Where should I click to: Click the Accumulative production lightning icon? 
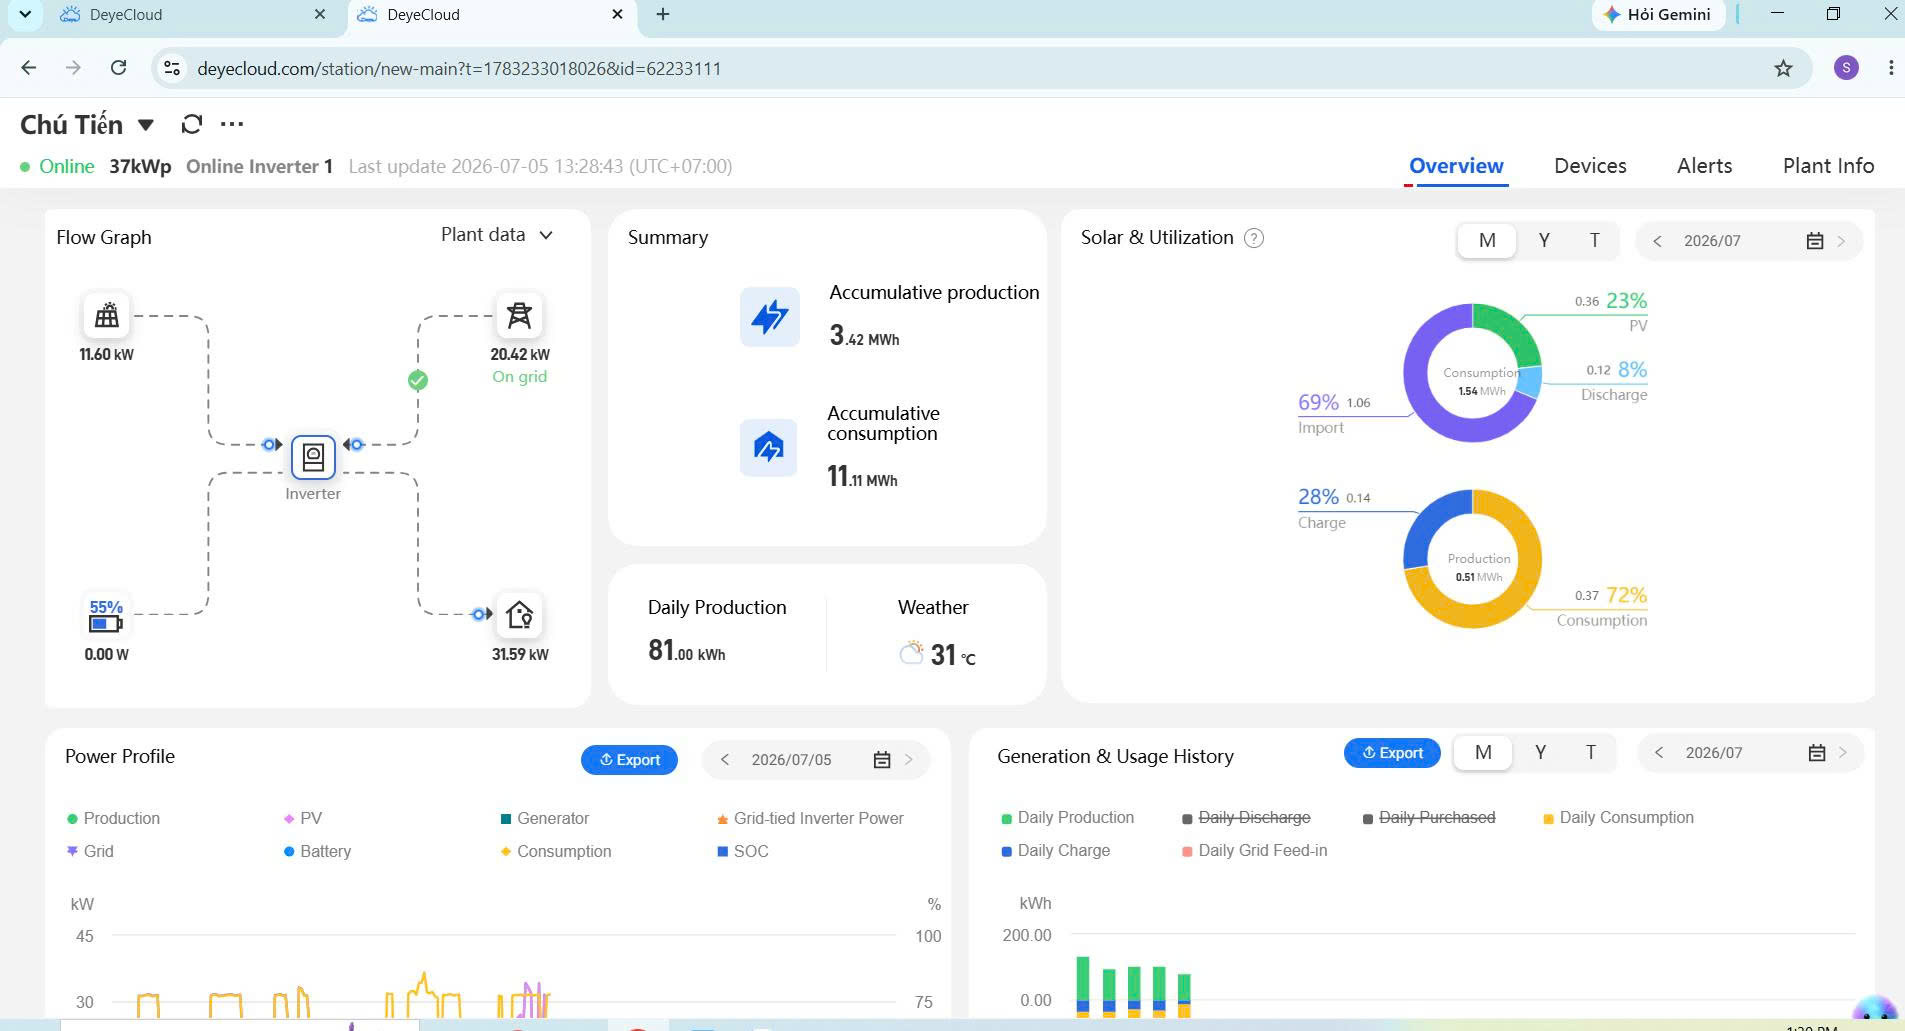click(770, 317)
